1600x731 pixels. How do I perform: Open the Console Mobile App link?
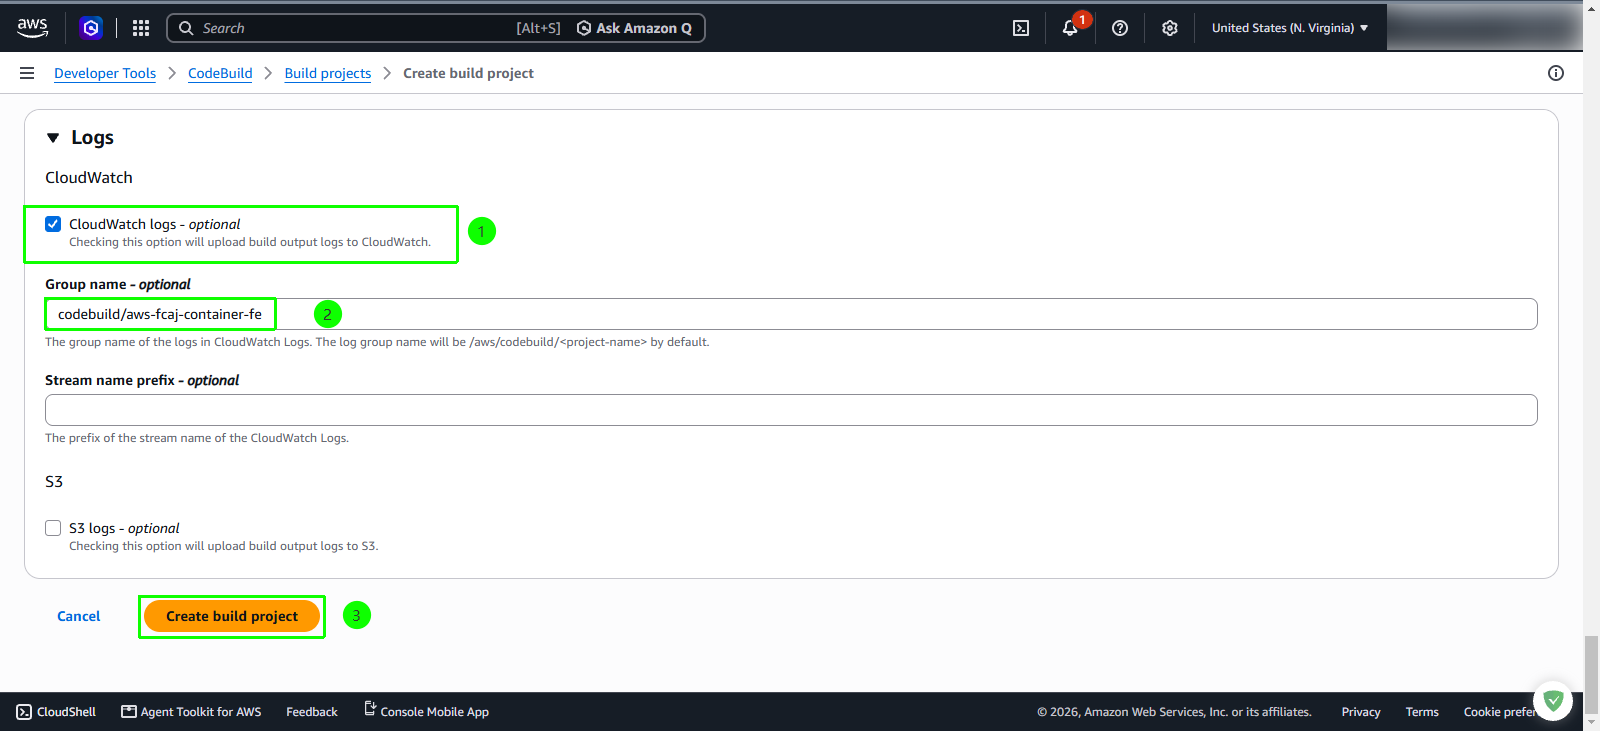pos(426,711)
